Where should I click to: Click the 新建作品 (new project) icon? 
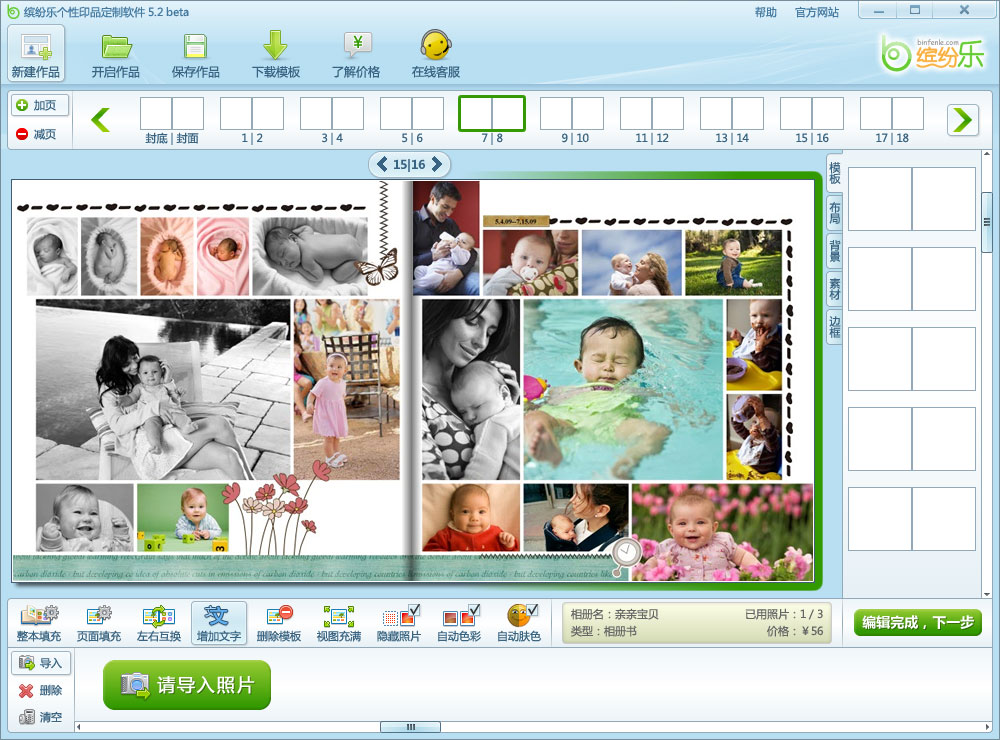coord(36,54)
